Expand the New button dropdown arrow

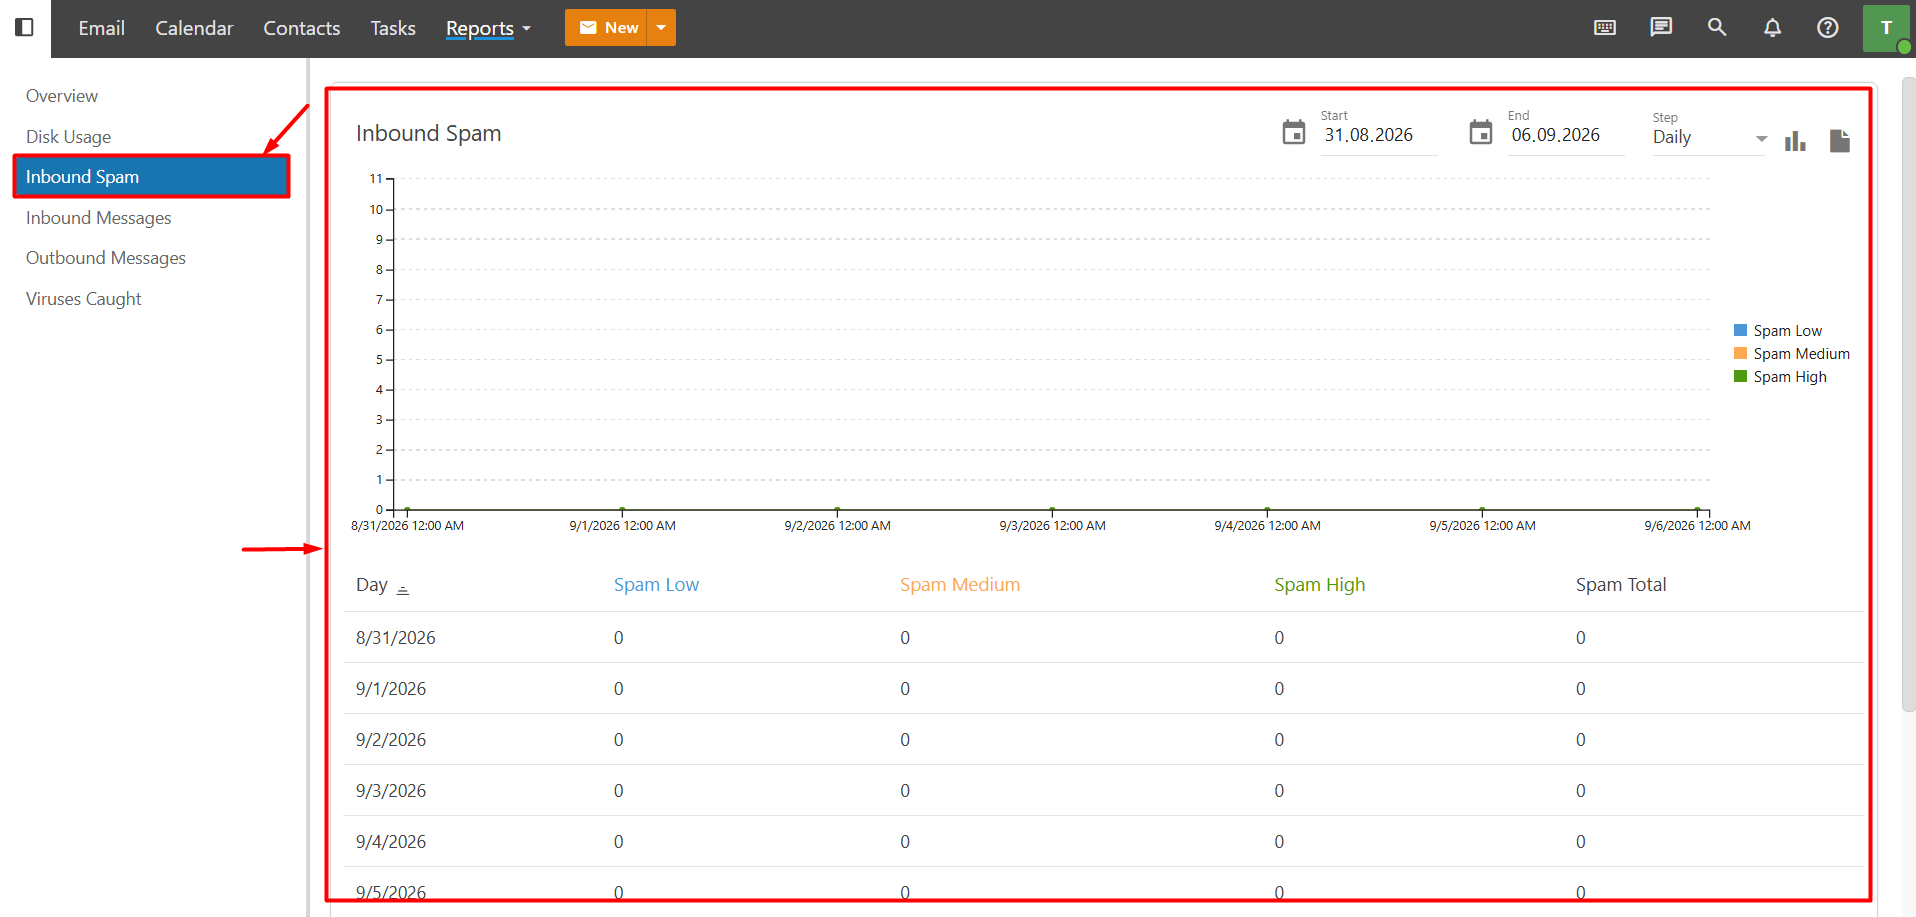tap(661, 28)
